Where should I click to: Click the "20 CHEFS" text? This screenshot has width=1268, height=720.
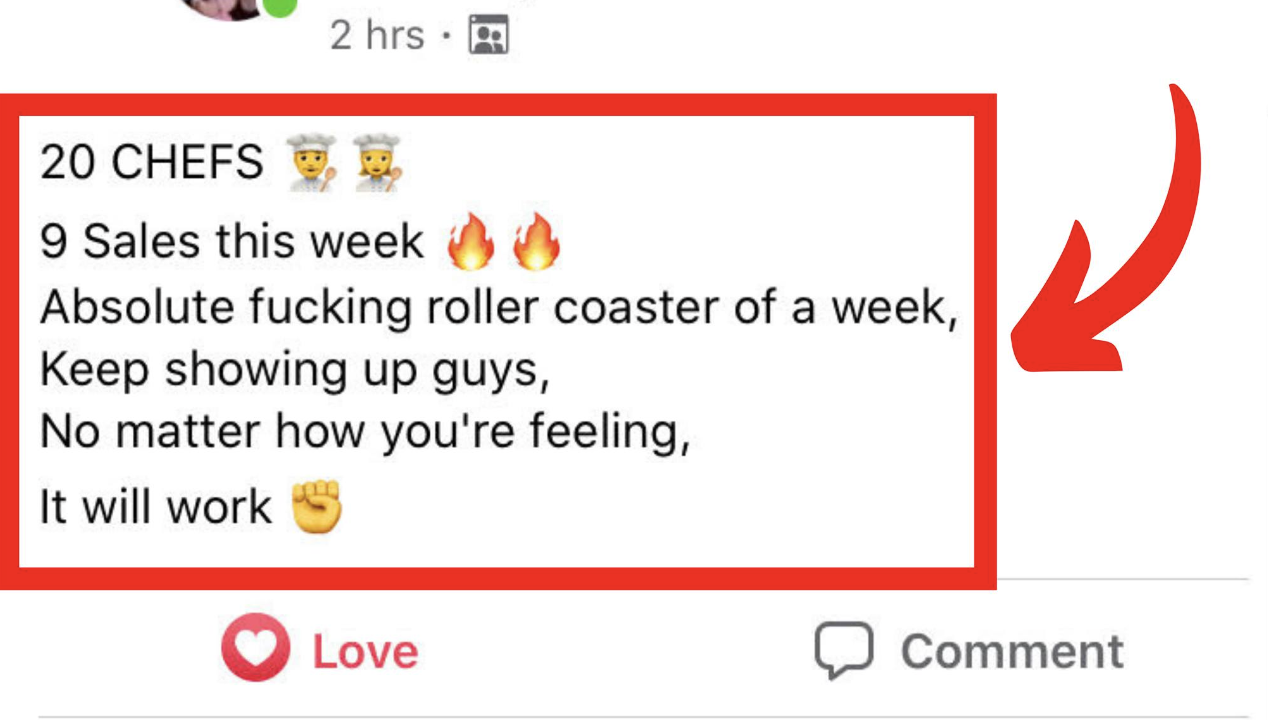click(x=152, y=162)
